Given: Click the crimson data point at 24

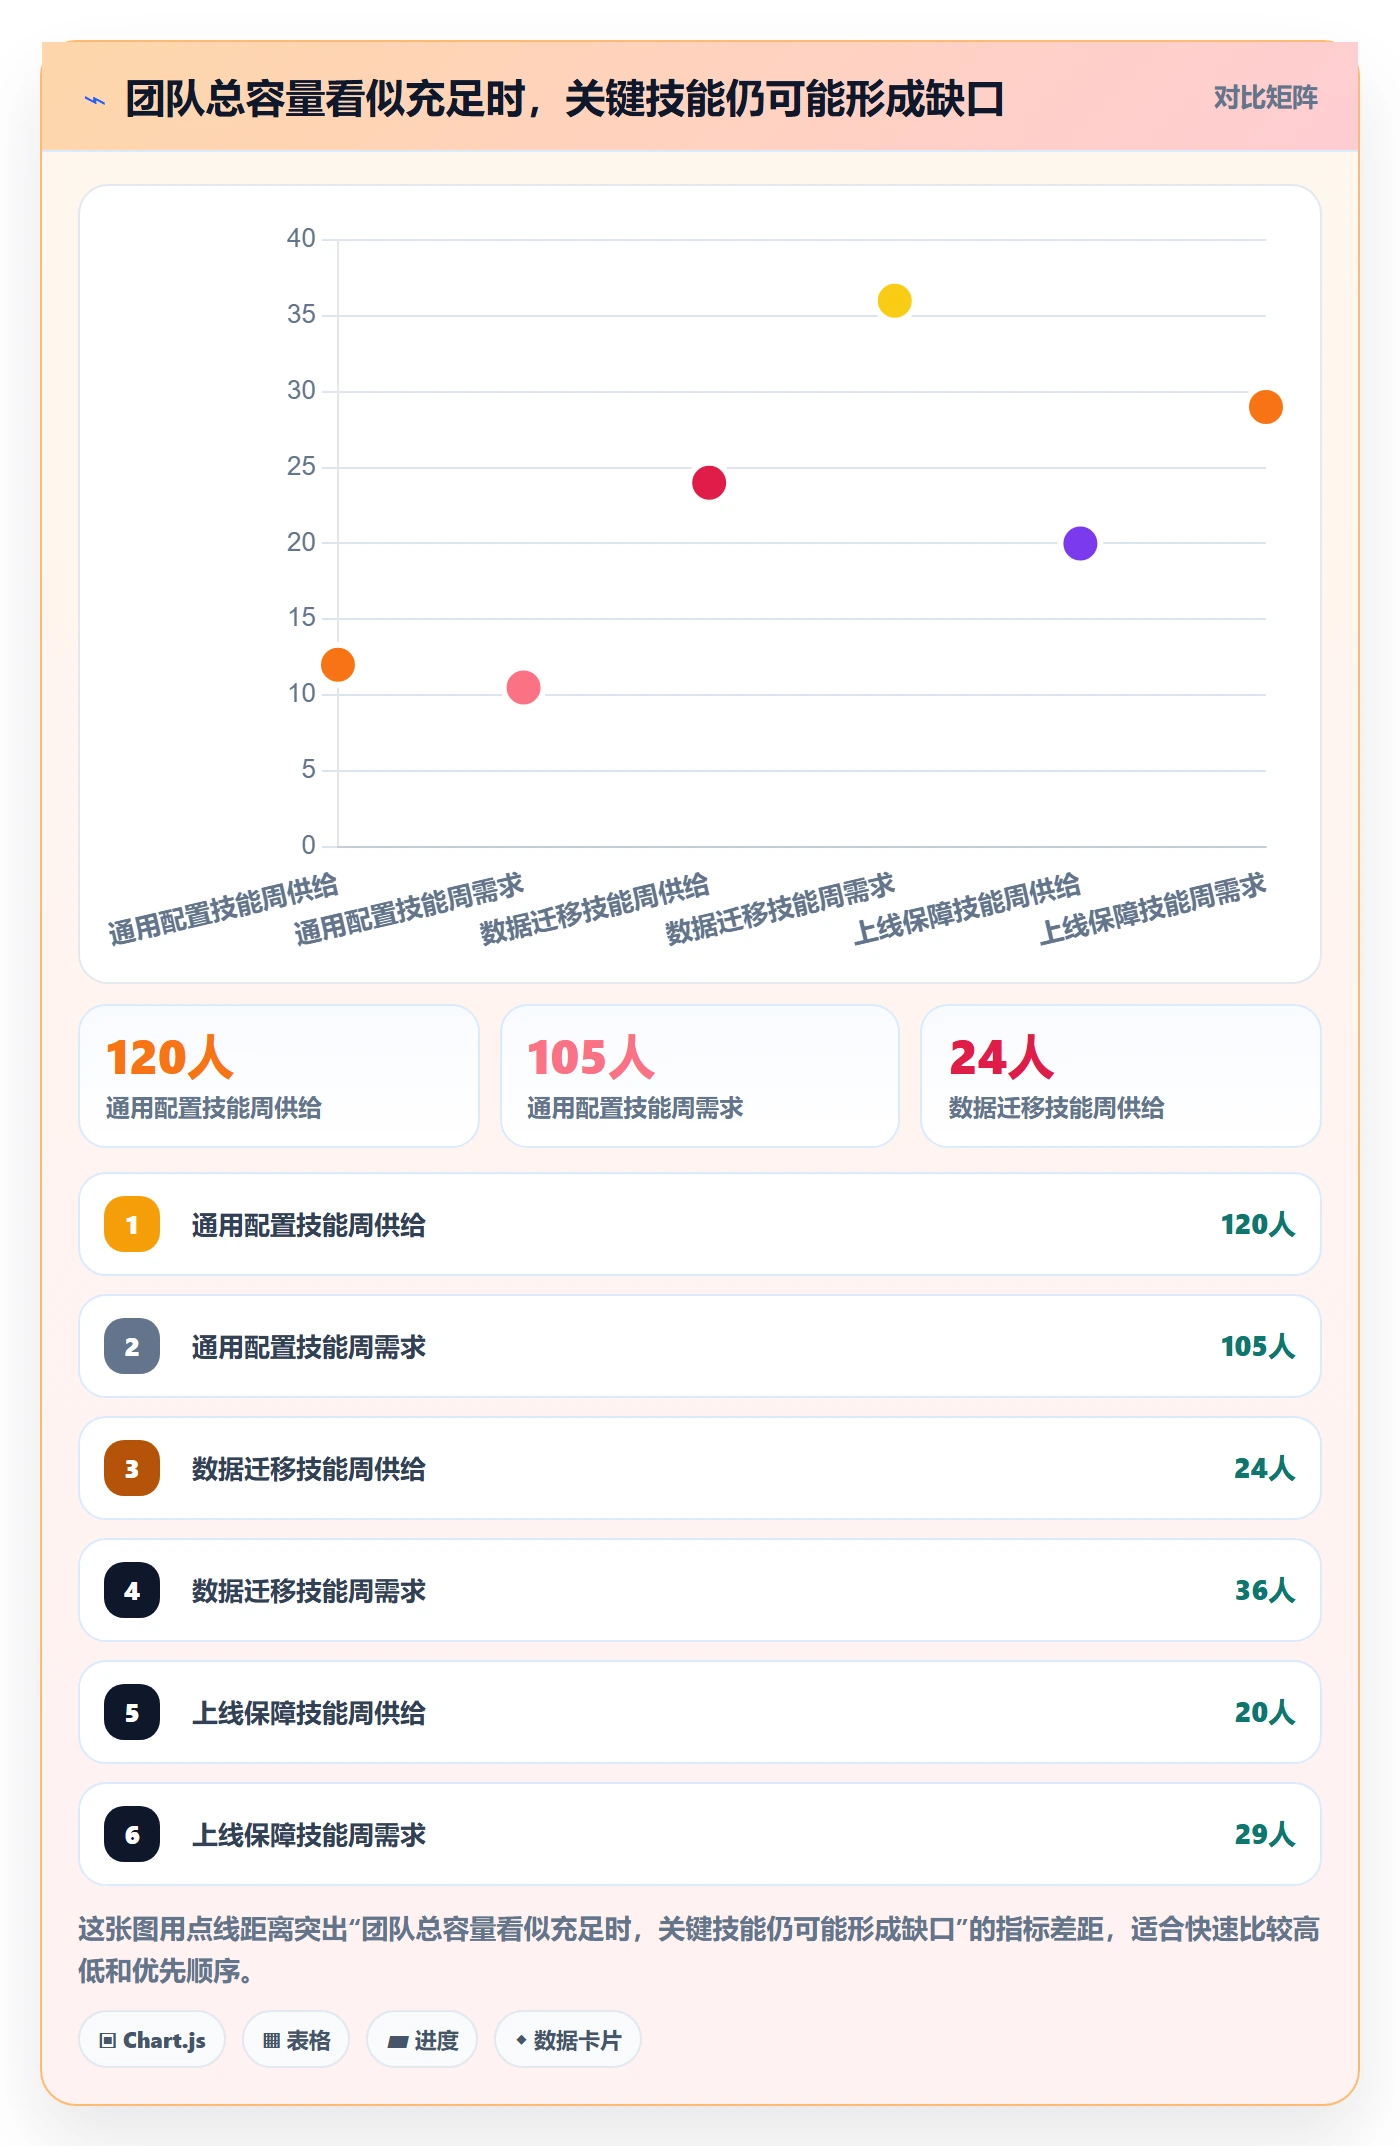Looking at the screenshot, I should click(x=709, y=483).
